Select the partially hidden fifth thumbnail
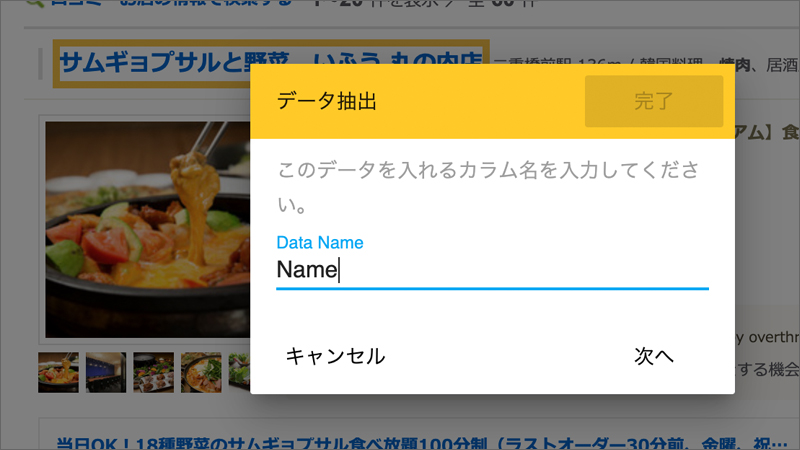The height and width of the screenshot is (450, 800). click(239, 372)
